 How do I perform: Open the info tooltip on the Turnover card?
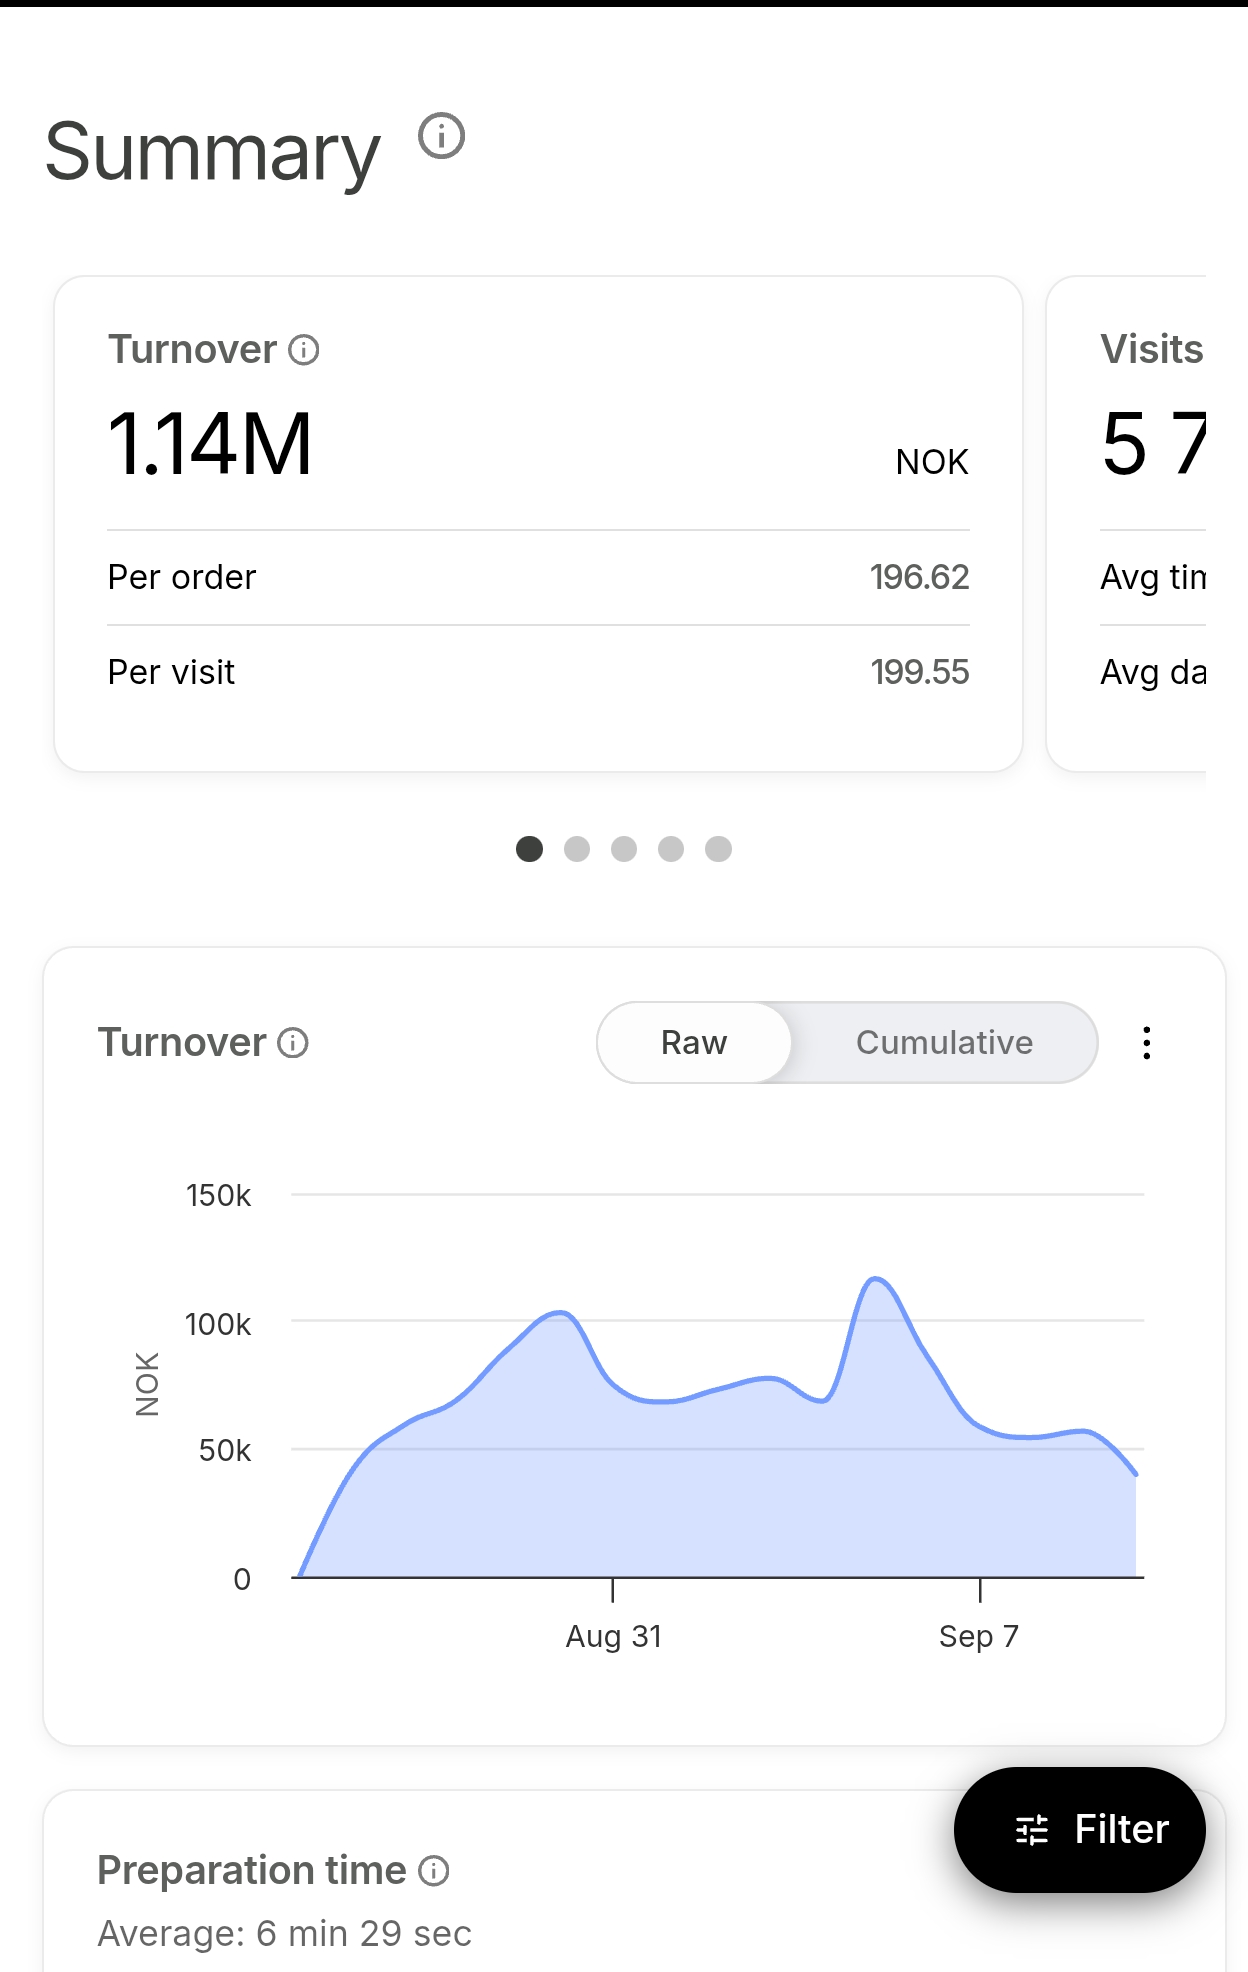pyautogui.click(x=304, y=350)
